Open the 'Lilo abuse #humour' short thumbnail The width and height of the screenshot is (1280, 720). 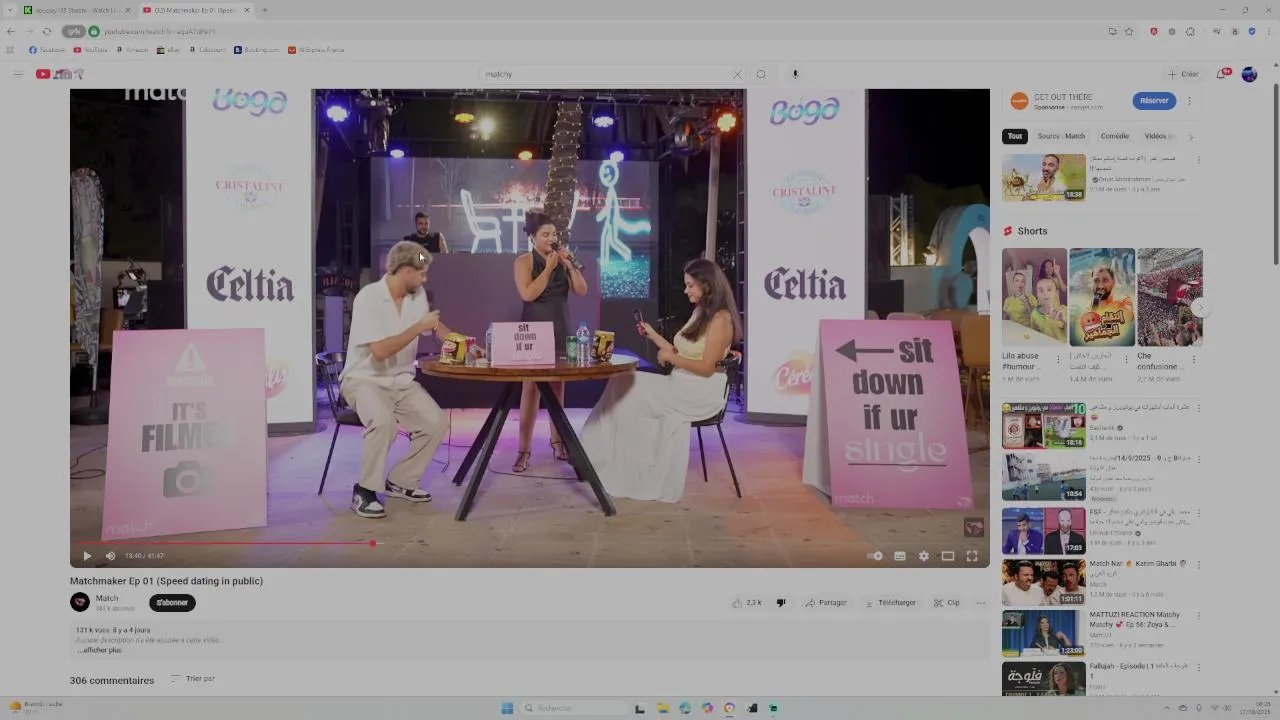1034,297
